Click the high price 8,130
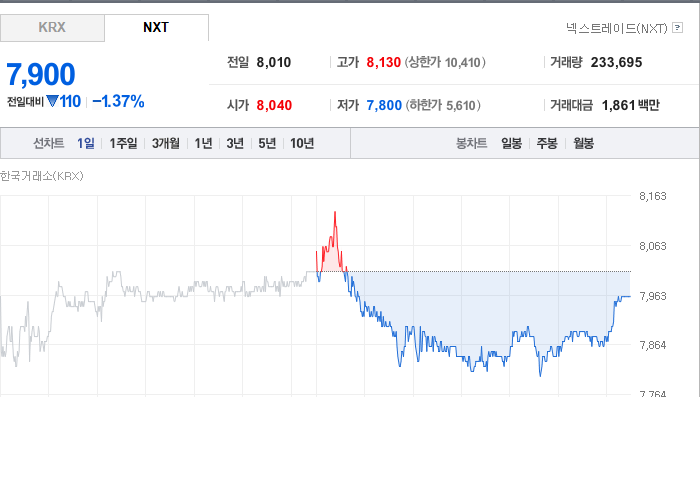 tap(383, 62)
